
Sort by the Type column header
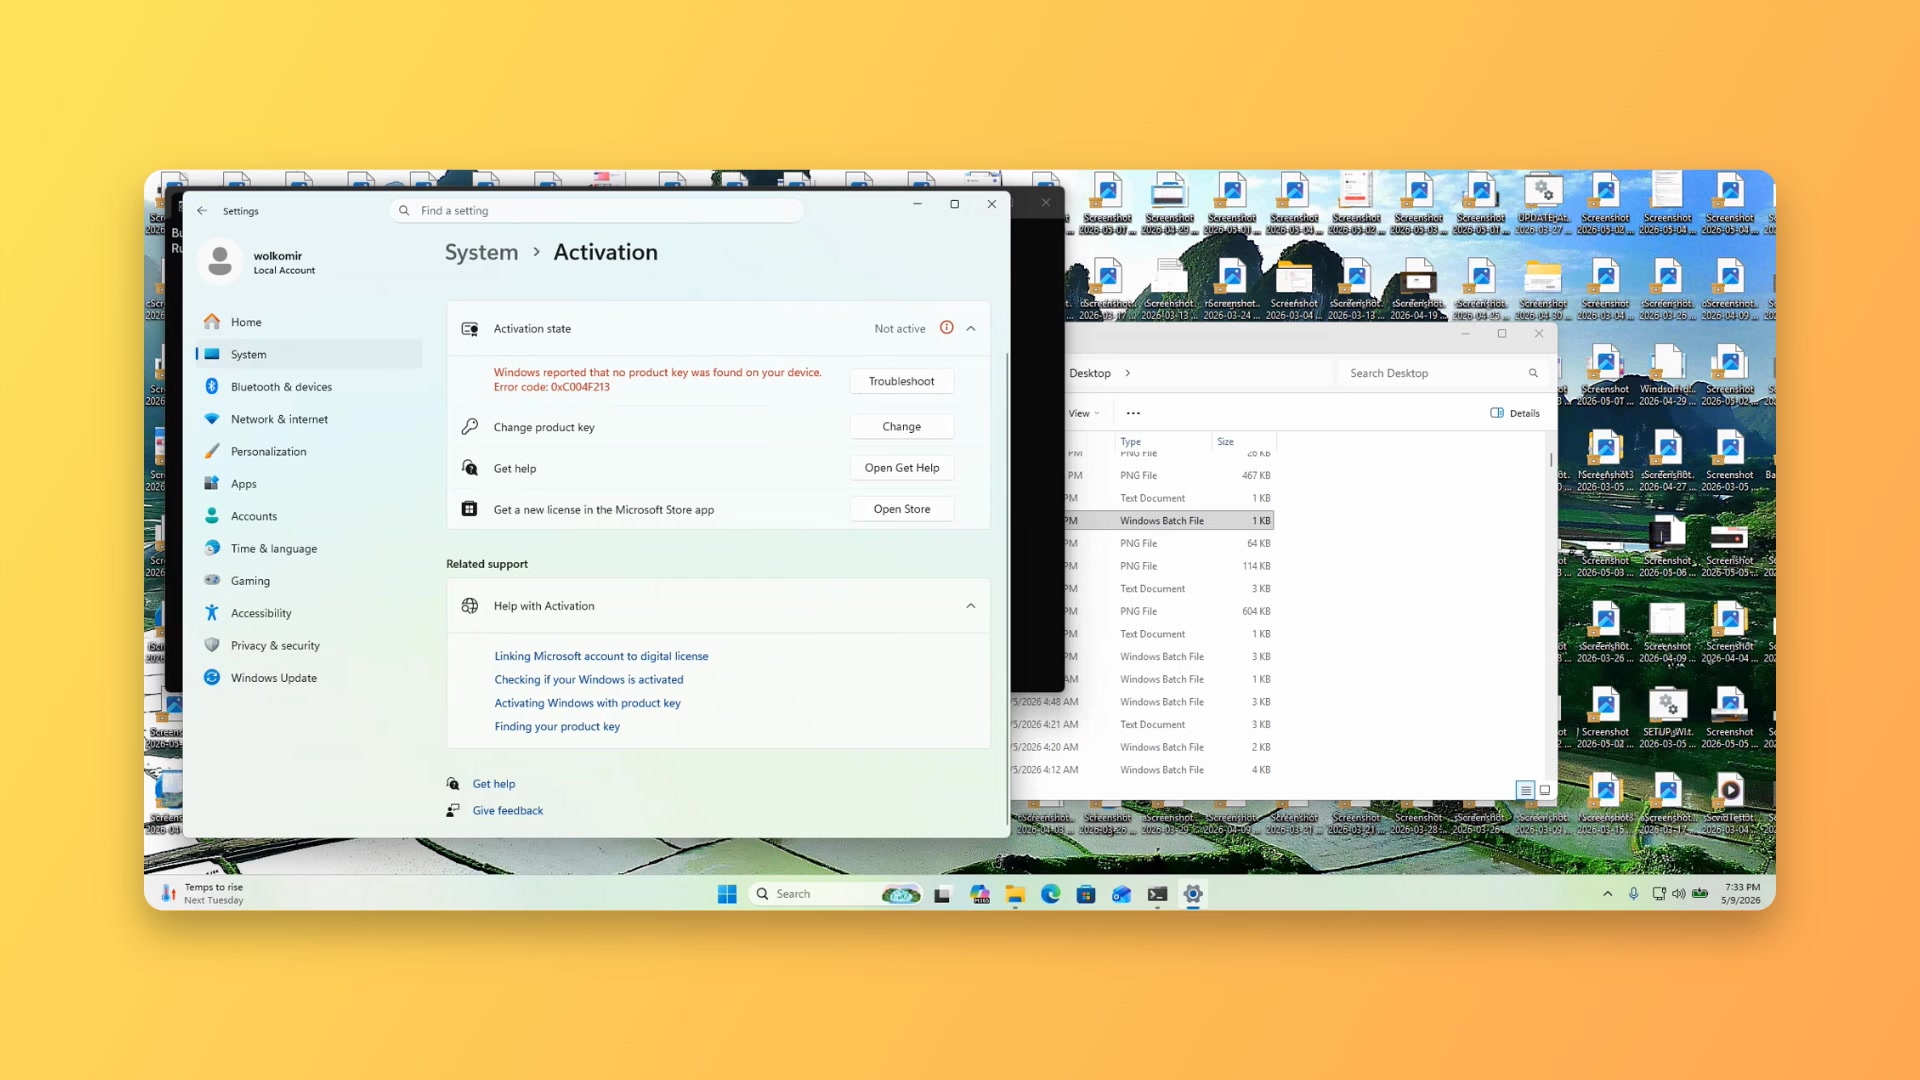pyautogui.click(x=1163, y=442)
